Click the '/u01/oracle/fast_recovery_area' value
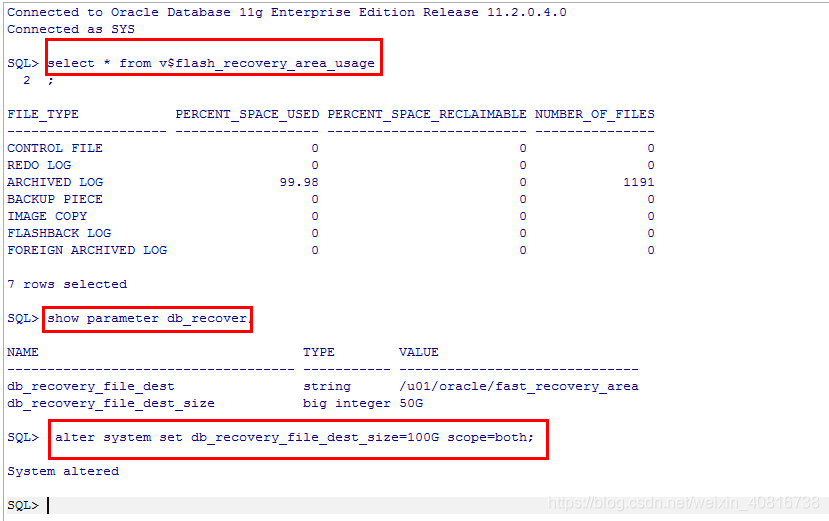829x521 pixels. click(x=519, y=386)
